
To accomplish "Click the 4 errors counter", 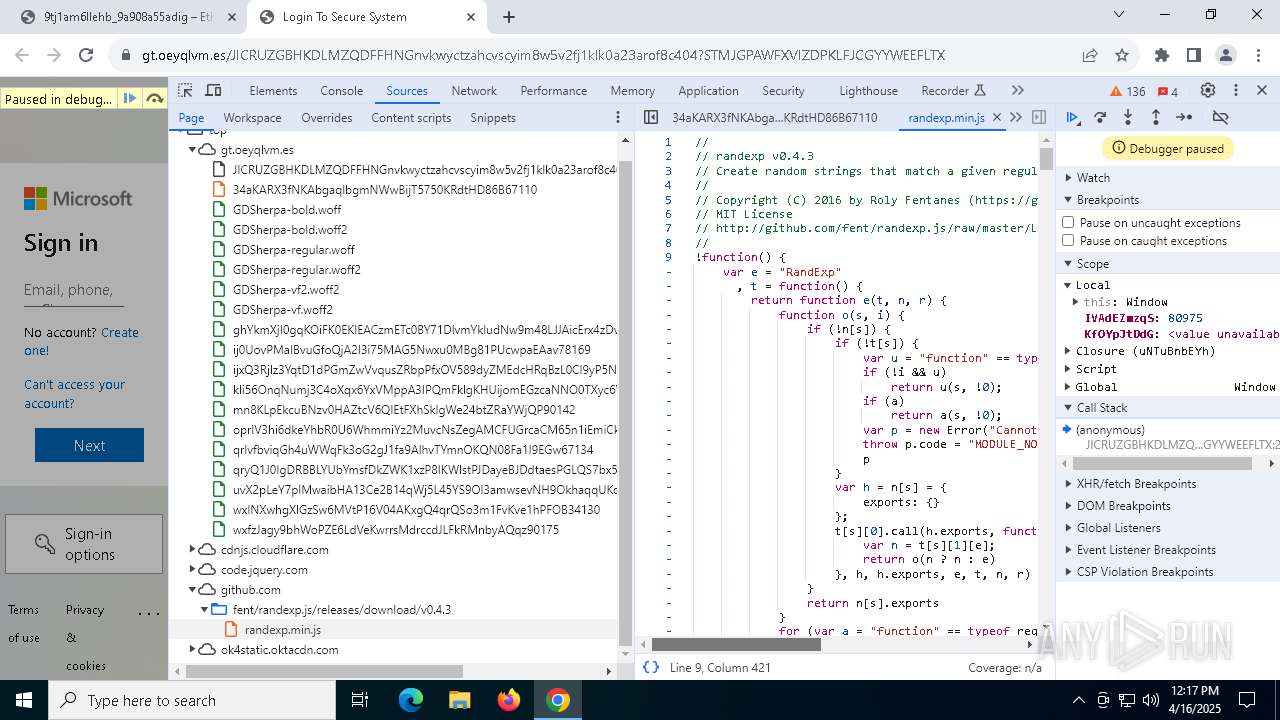I will pyautogui.click(x=1167, y=91).
